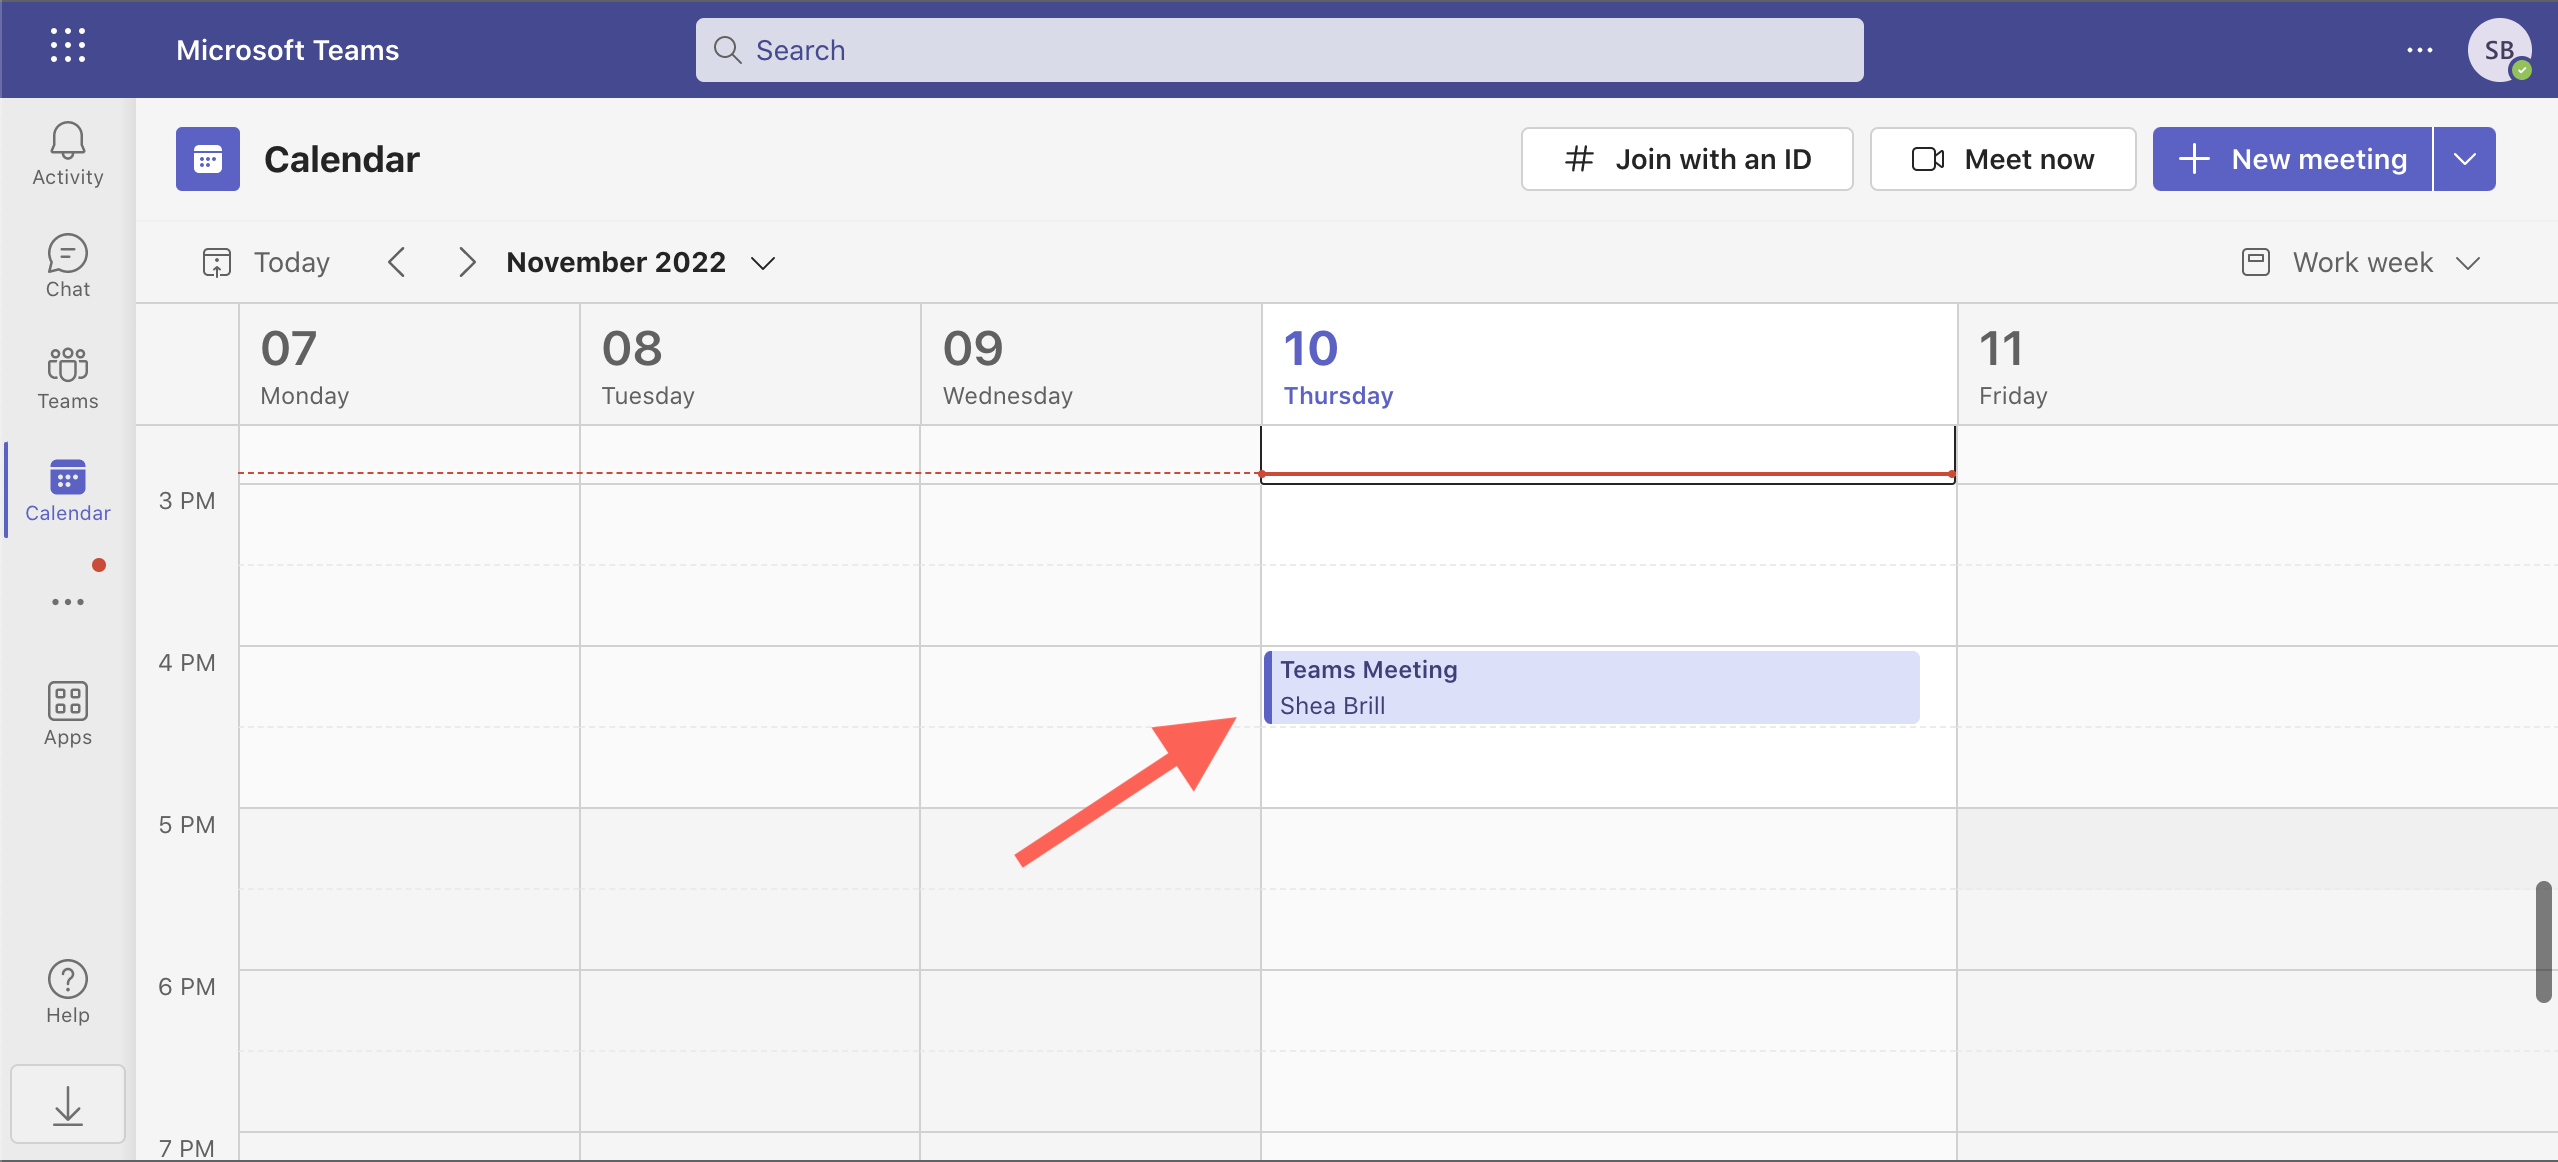
Task: Open the Chat sidebar icon
Action: pyautogui.click(x=68, y=266)
